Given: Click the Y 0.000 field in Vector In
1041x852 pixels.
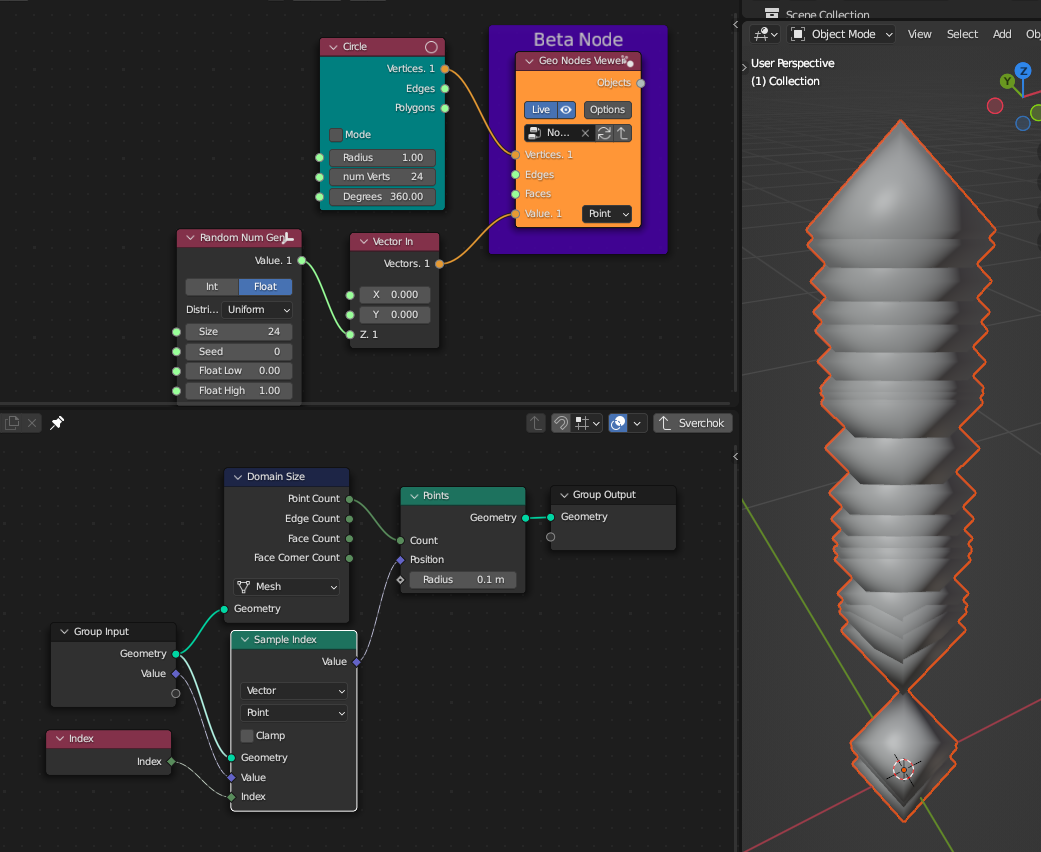Looking at the screenshot, I should pyautogui.click(x=395, y=315).
